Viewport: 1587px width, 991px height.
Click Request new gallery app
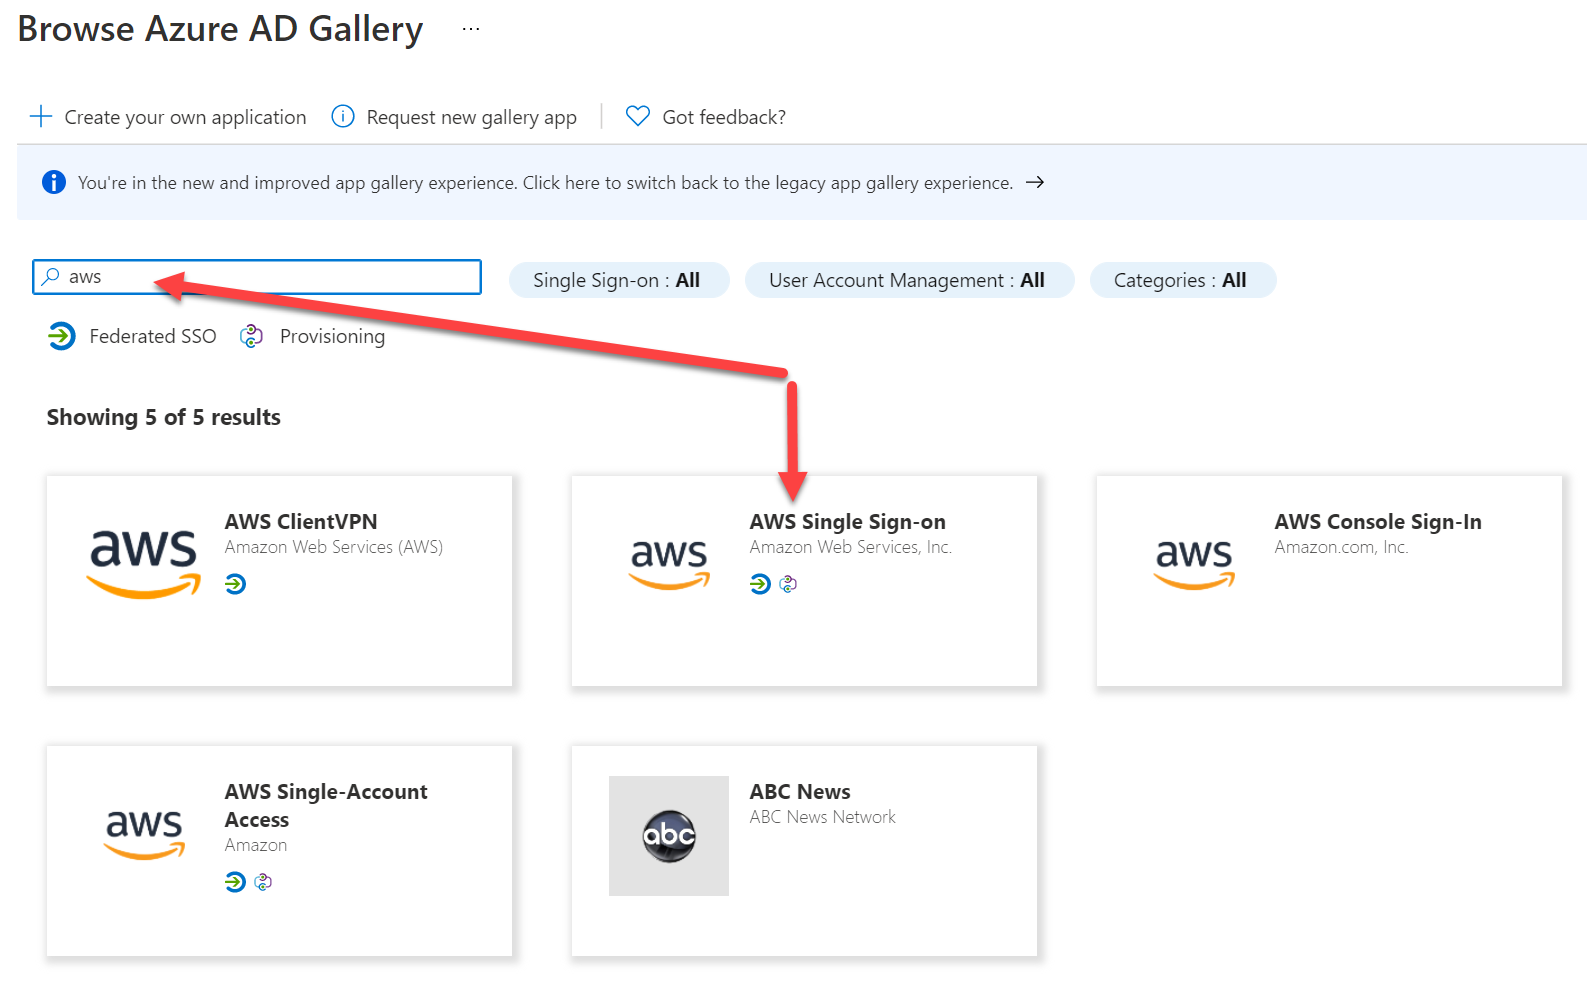point(471,117)
